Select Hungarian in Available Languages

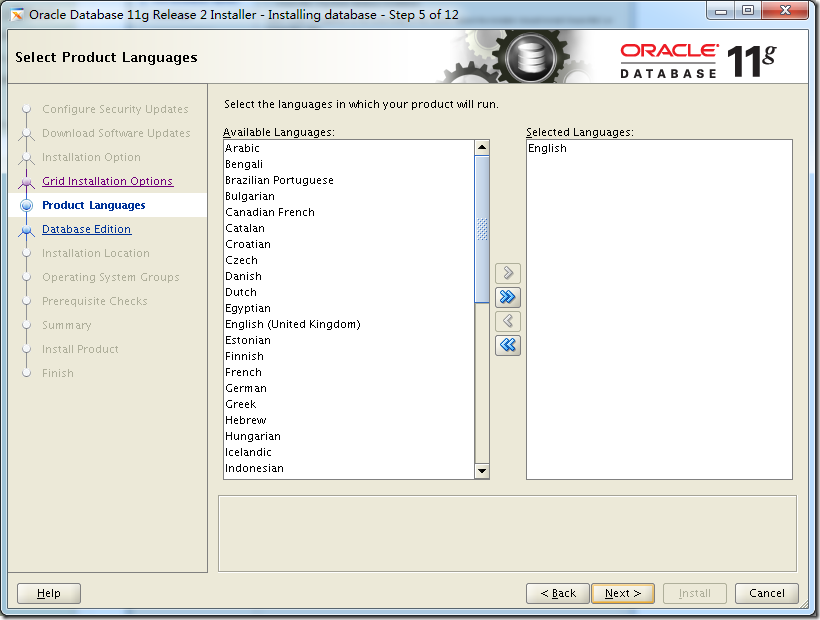click(348, 436)
